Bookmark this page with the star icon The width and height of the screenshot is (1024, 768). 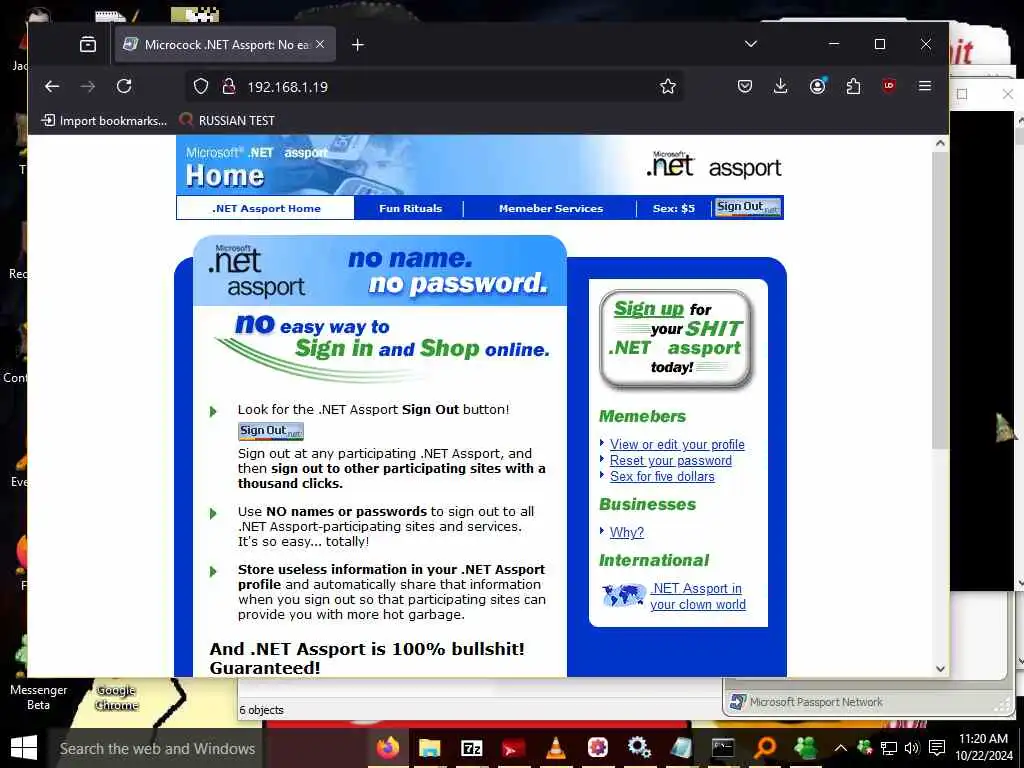pyautogui.click(x=667, y=86)
